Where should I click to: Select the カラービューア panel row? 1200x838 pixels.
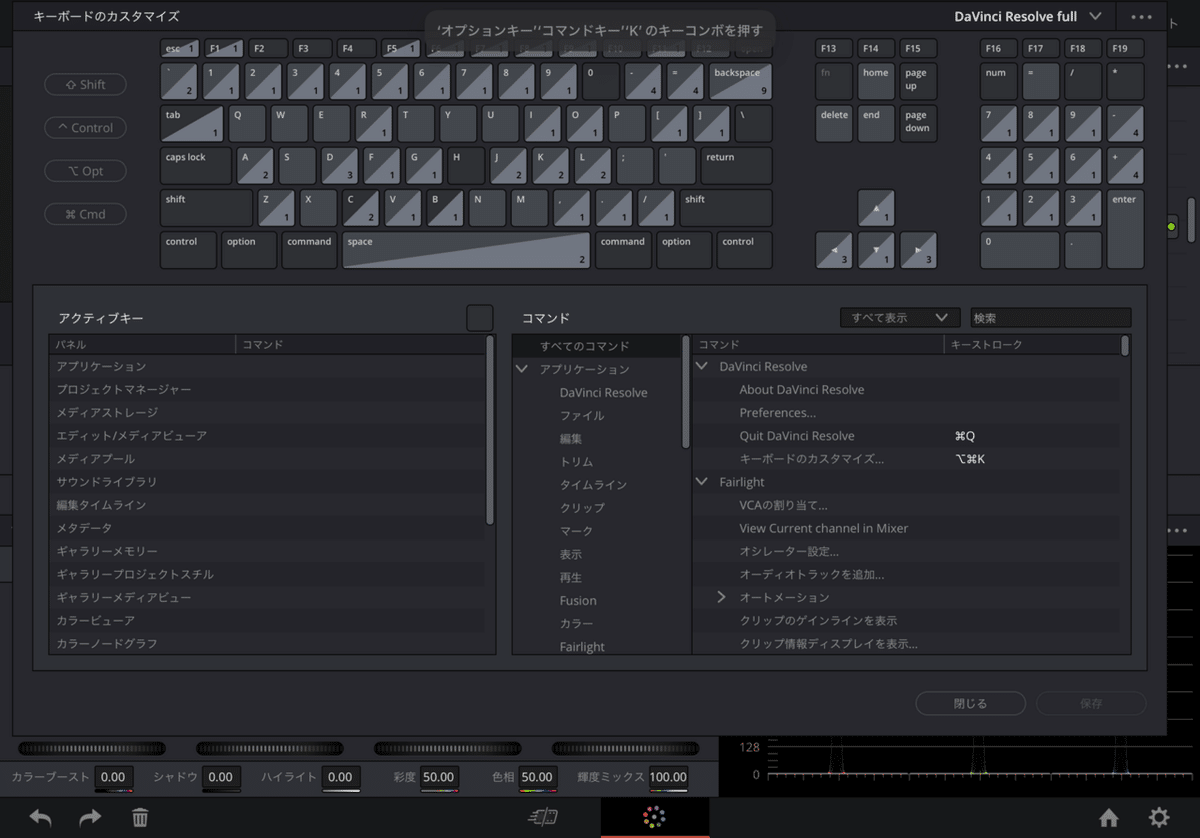[x=267, y=620]
